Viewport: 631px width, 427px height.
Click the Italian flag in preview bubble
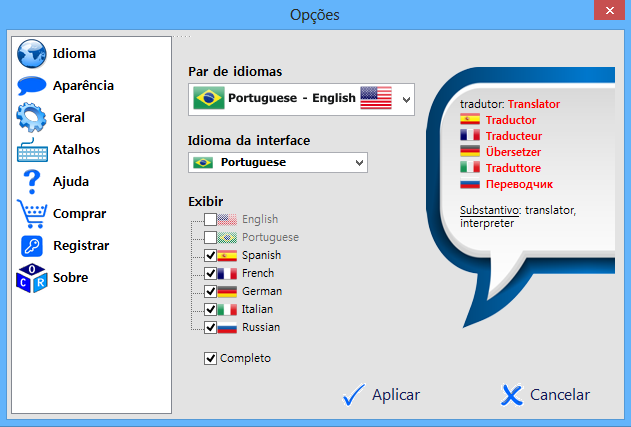470,167
